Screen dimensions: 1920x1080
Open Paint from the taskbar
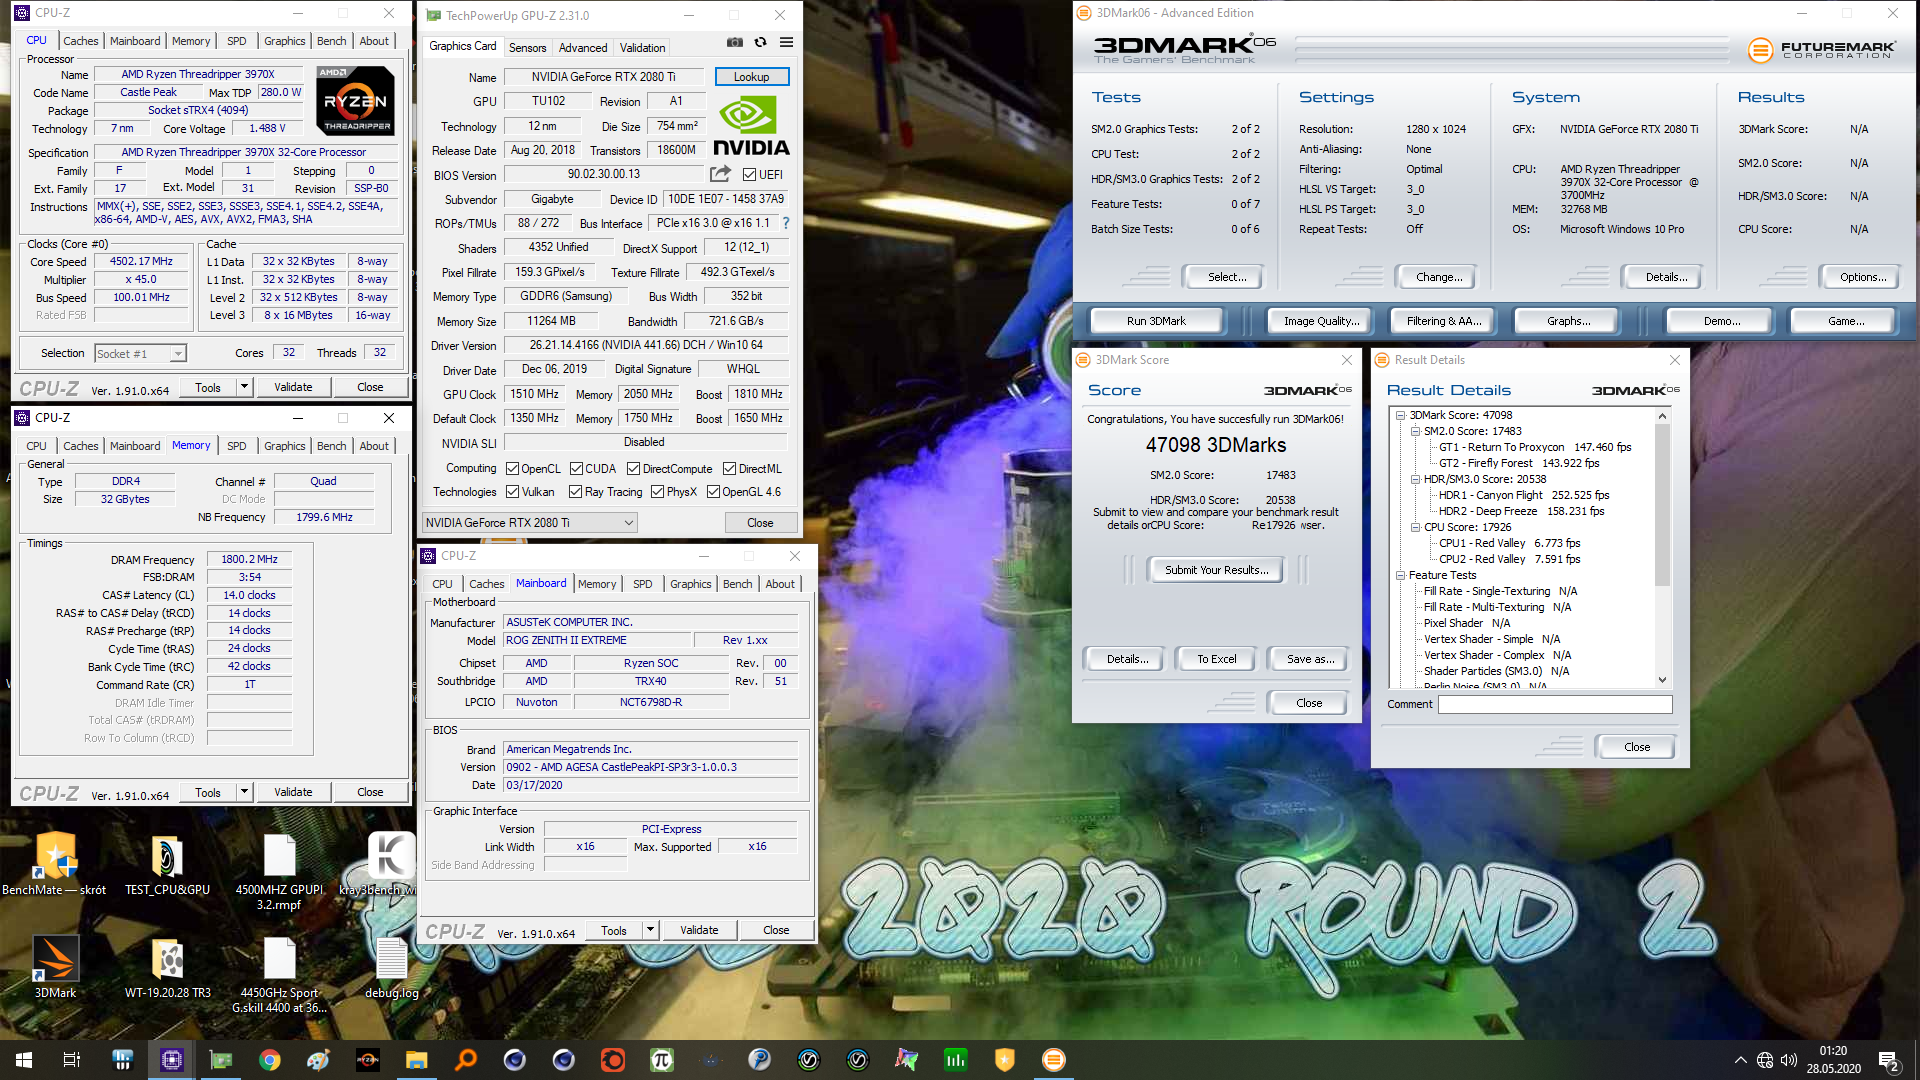[x=318, y=1060]
